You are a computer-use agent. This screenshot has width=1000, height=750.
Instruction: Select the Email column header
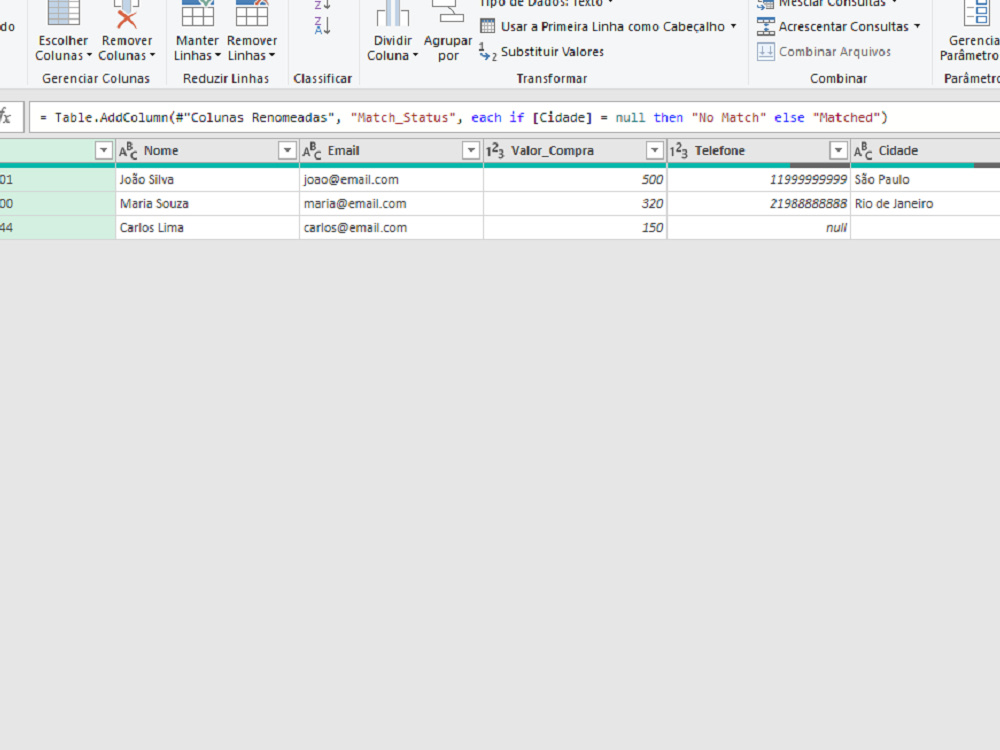pyautogui.click(x=391, y=151)
